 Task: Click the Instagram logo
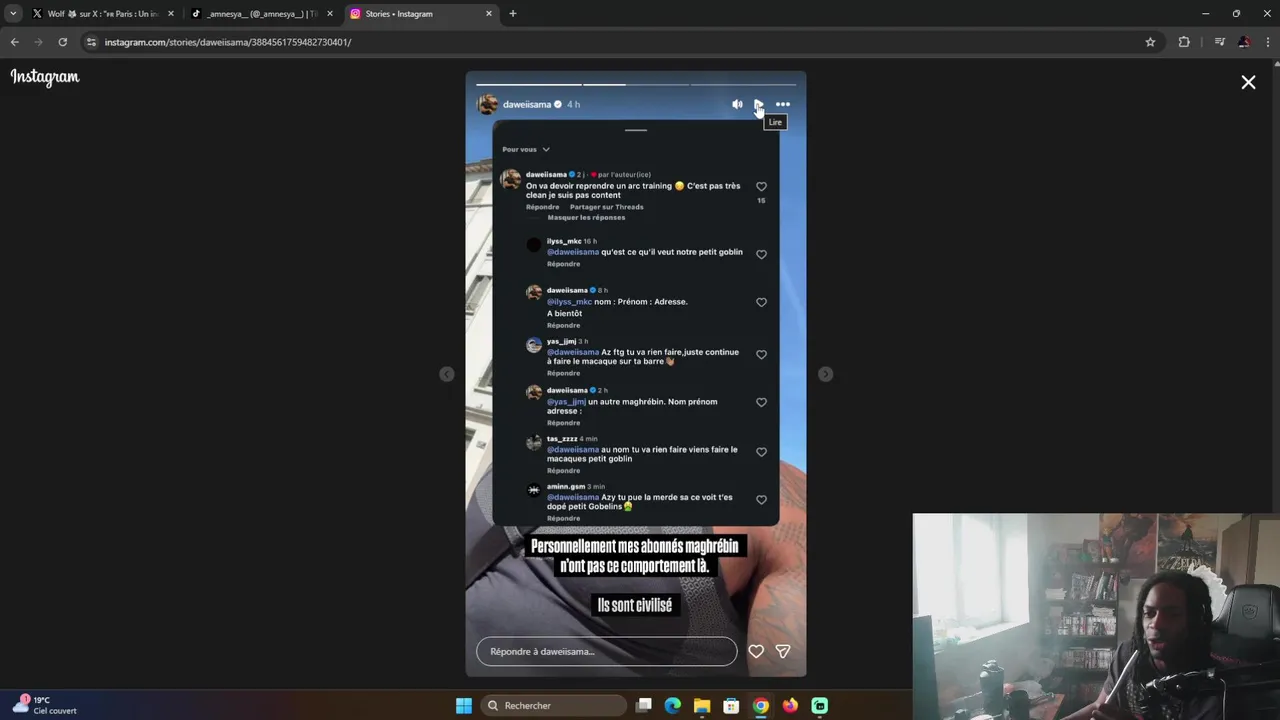[45, 77]
